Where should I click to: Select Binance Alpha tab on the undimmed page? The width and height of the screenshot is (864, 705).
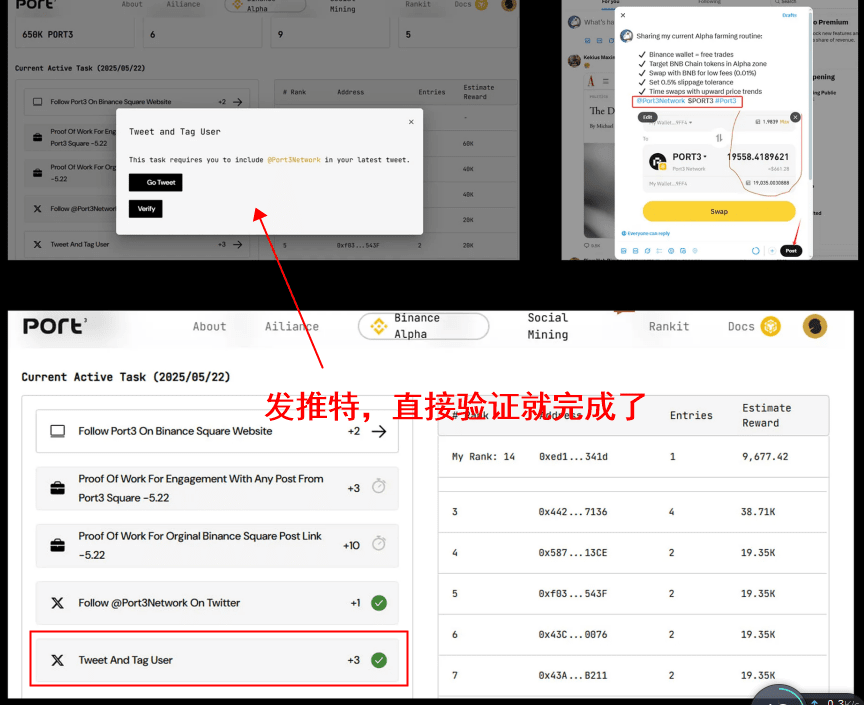click(x=423, y=326)
